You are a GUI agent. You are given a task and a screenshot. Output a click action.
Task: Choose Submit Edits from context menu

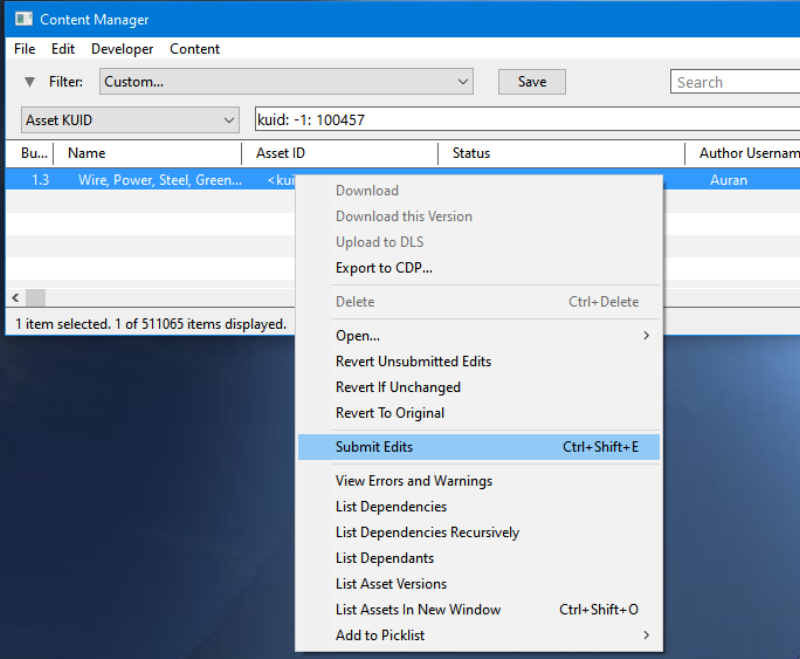479,447
